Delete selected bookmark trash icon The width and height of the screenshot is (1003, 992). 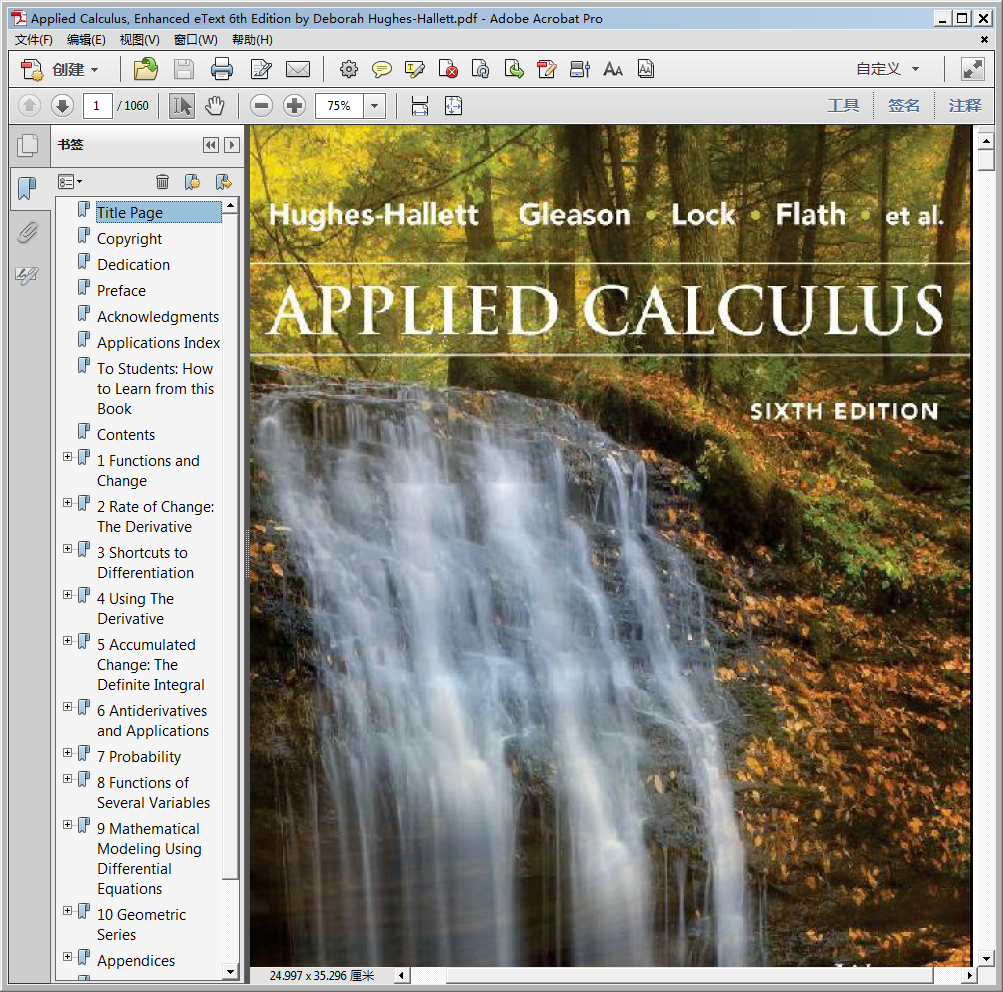point(162,182)
